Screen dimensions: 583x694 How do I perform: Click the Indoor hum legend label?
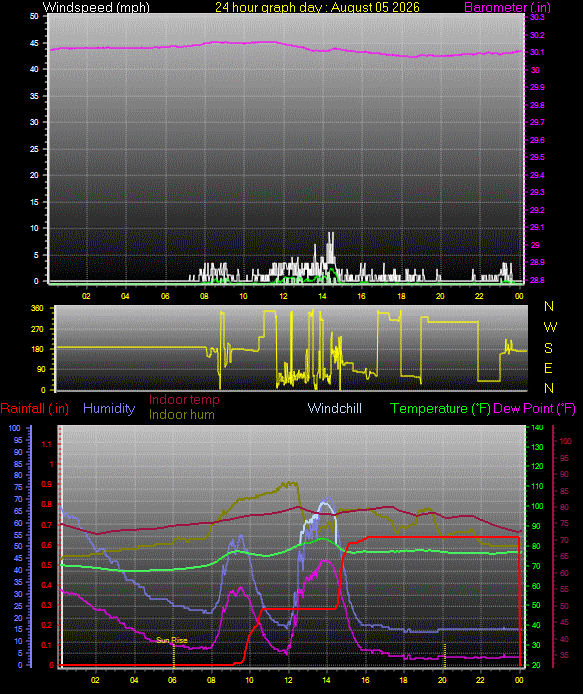(181, 415)
